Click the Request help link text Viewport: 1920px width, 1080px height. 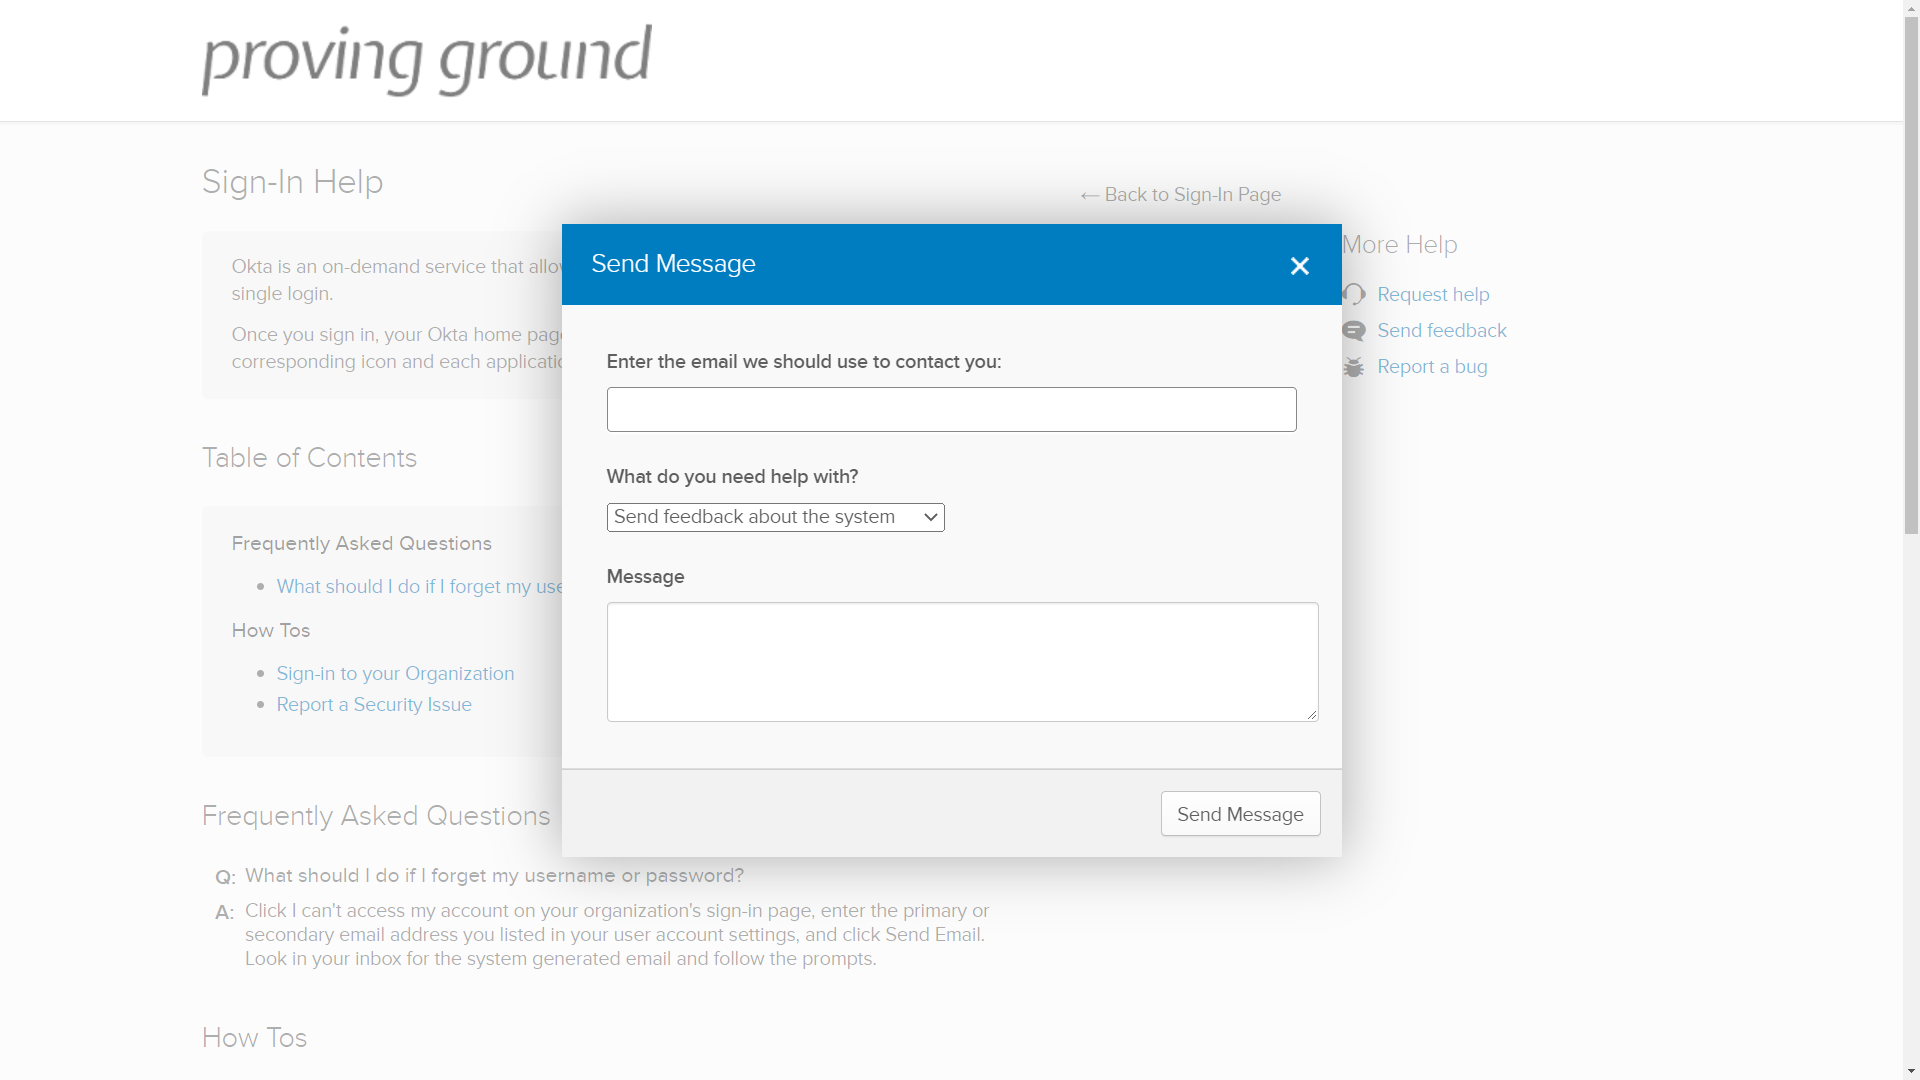tap(1433, 294)
